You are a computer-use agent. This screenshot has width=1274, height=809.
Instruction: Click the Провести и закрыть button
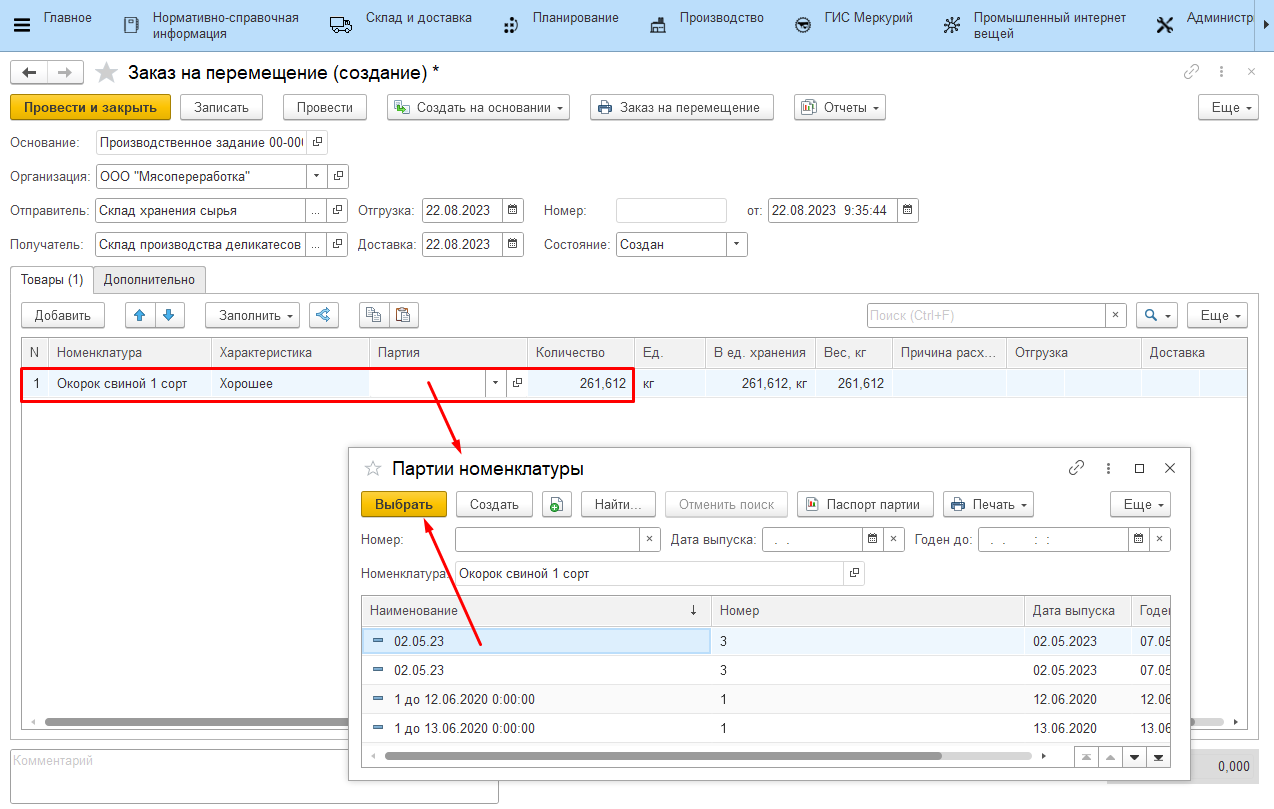[x=90, y=108]
